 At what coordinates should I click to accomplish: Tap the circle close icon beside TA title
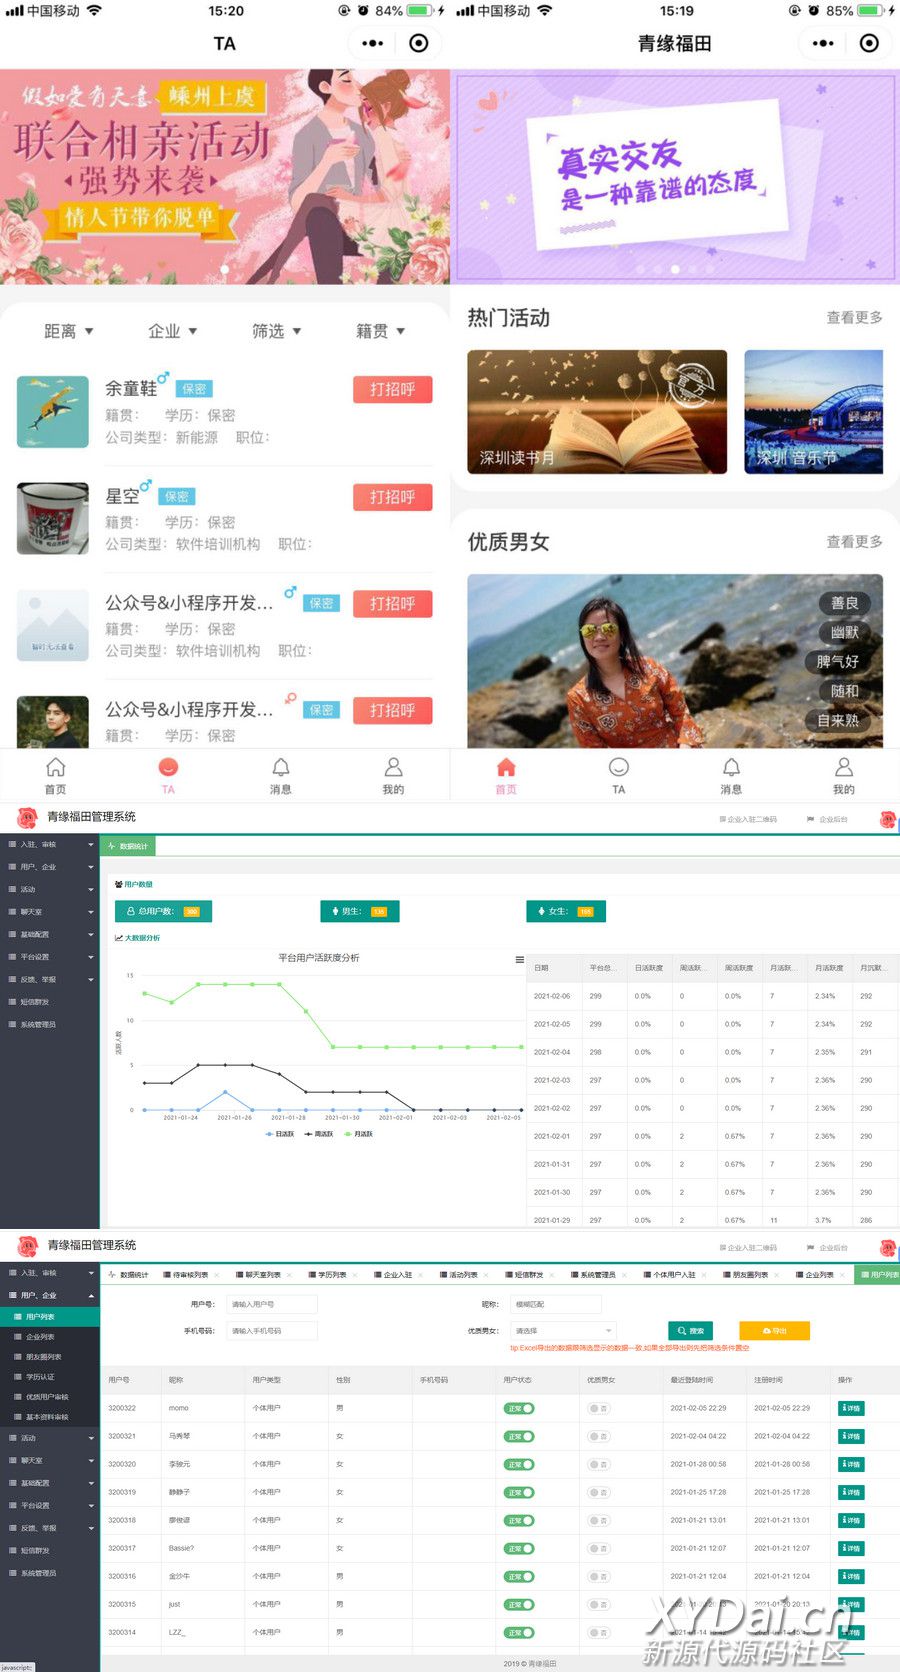point(419,43)
